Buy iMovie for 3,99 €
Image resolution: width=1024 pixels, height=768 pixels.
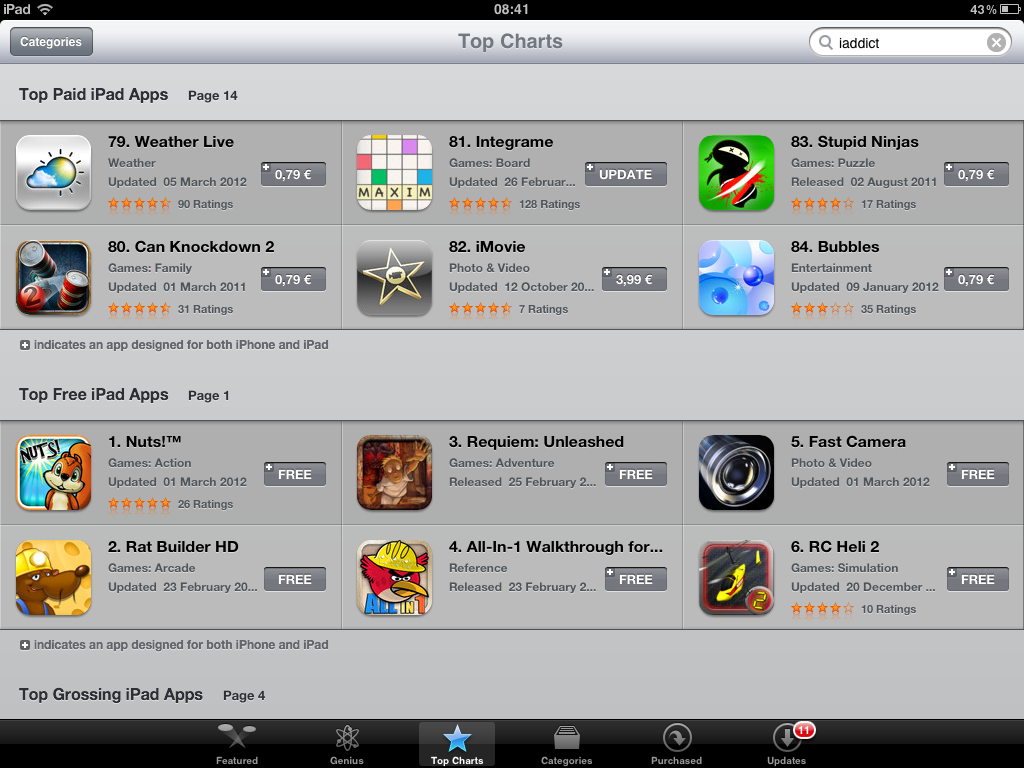[x=634, y=280]
